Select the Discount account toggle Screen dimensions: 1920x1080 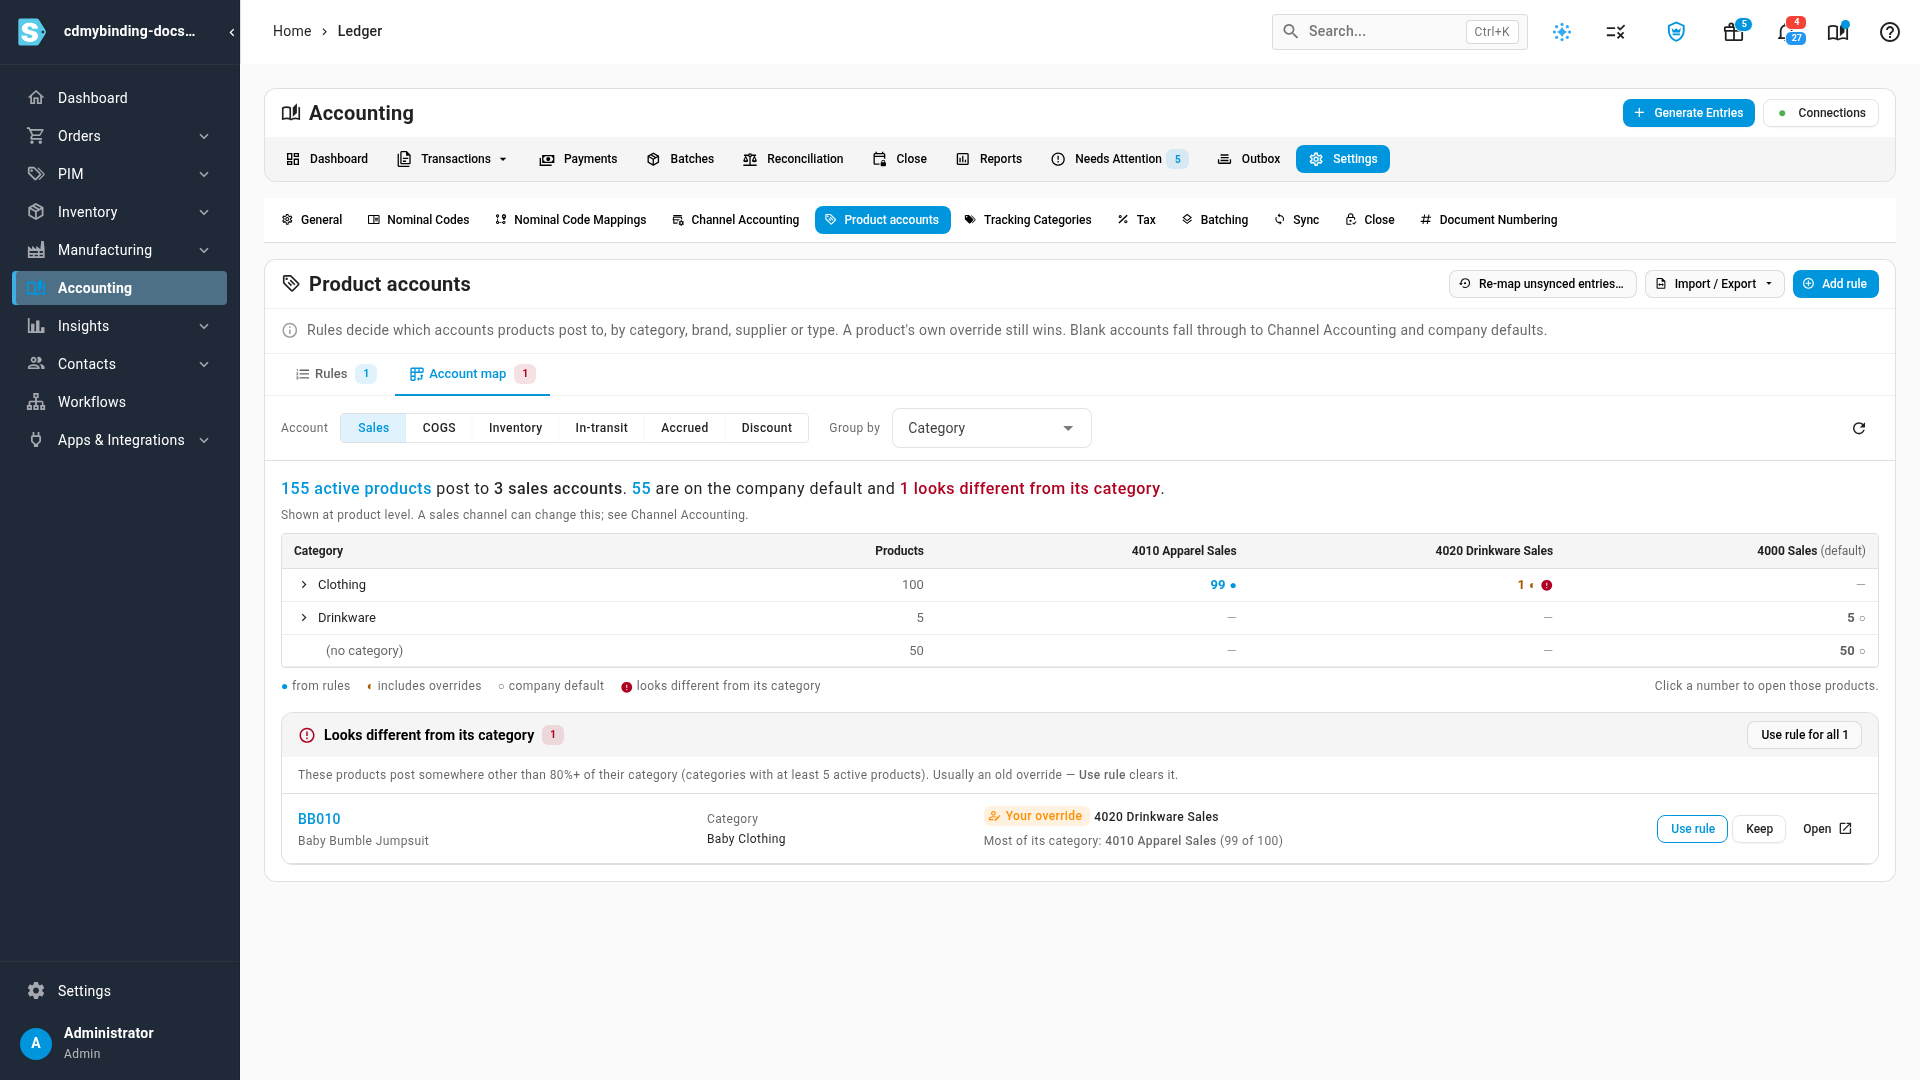767,428
